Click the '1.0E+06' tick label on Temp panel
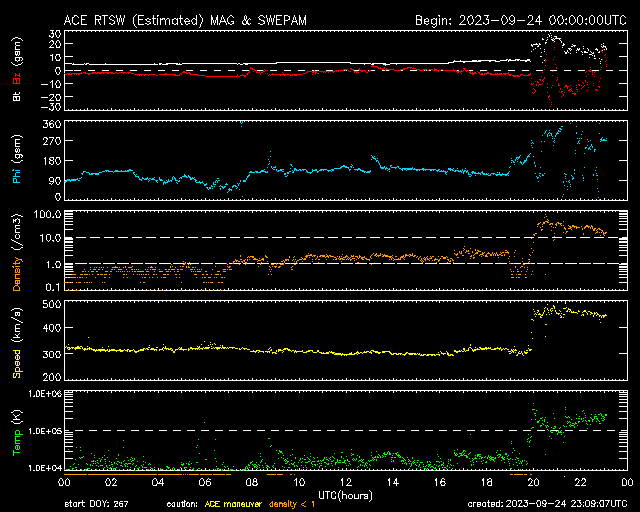Viewport: 640px width, 512px height. pyautogui.click(x=45, y=394)
